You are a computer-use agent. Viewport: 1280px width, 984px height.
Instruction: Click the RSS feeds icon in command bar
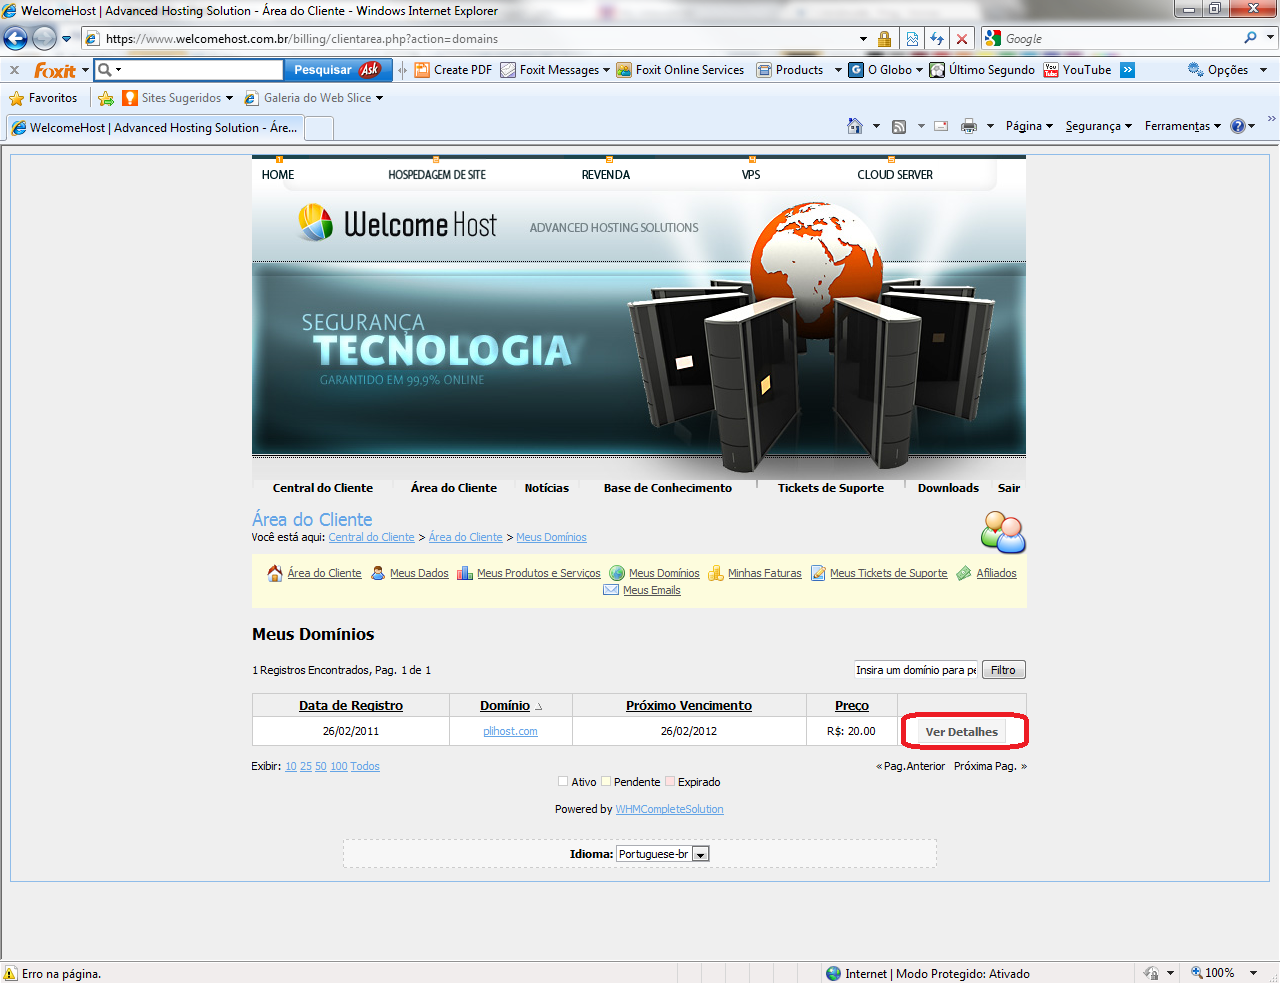[x=899, y=126]
